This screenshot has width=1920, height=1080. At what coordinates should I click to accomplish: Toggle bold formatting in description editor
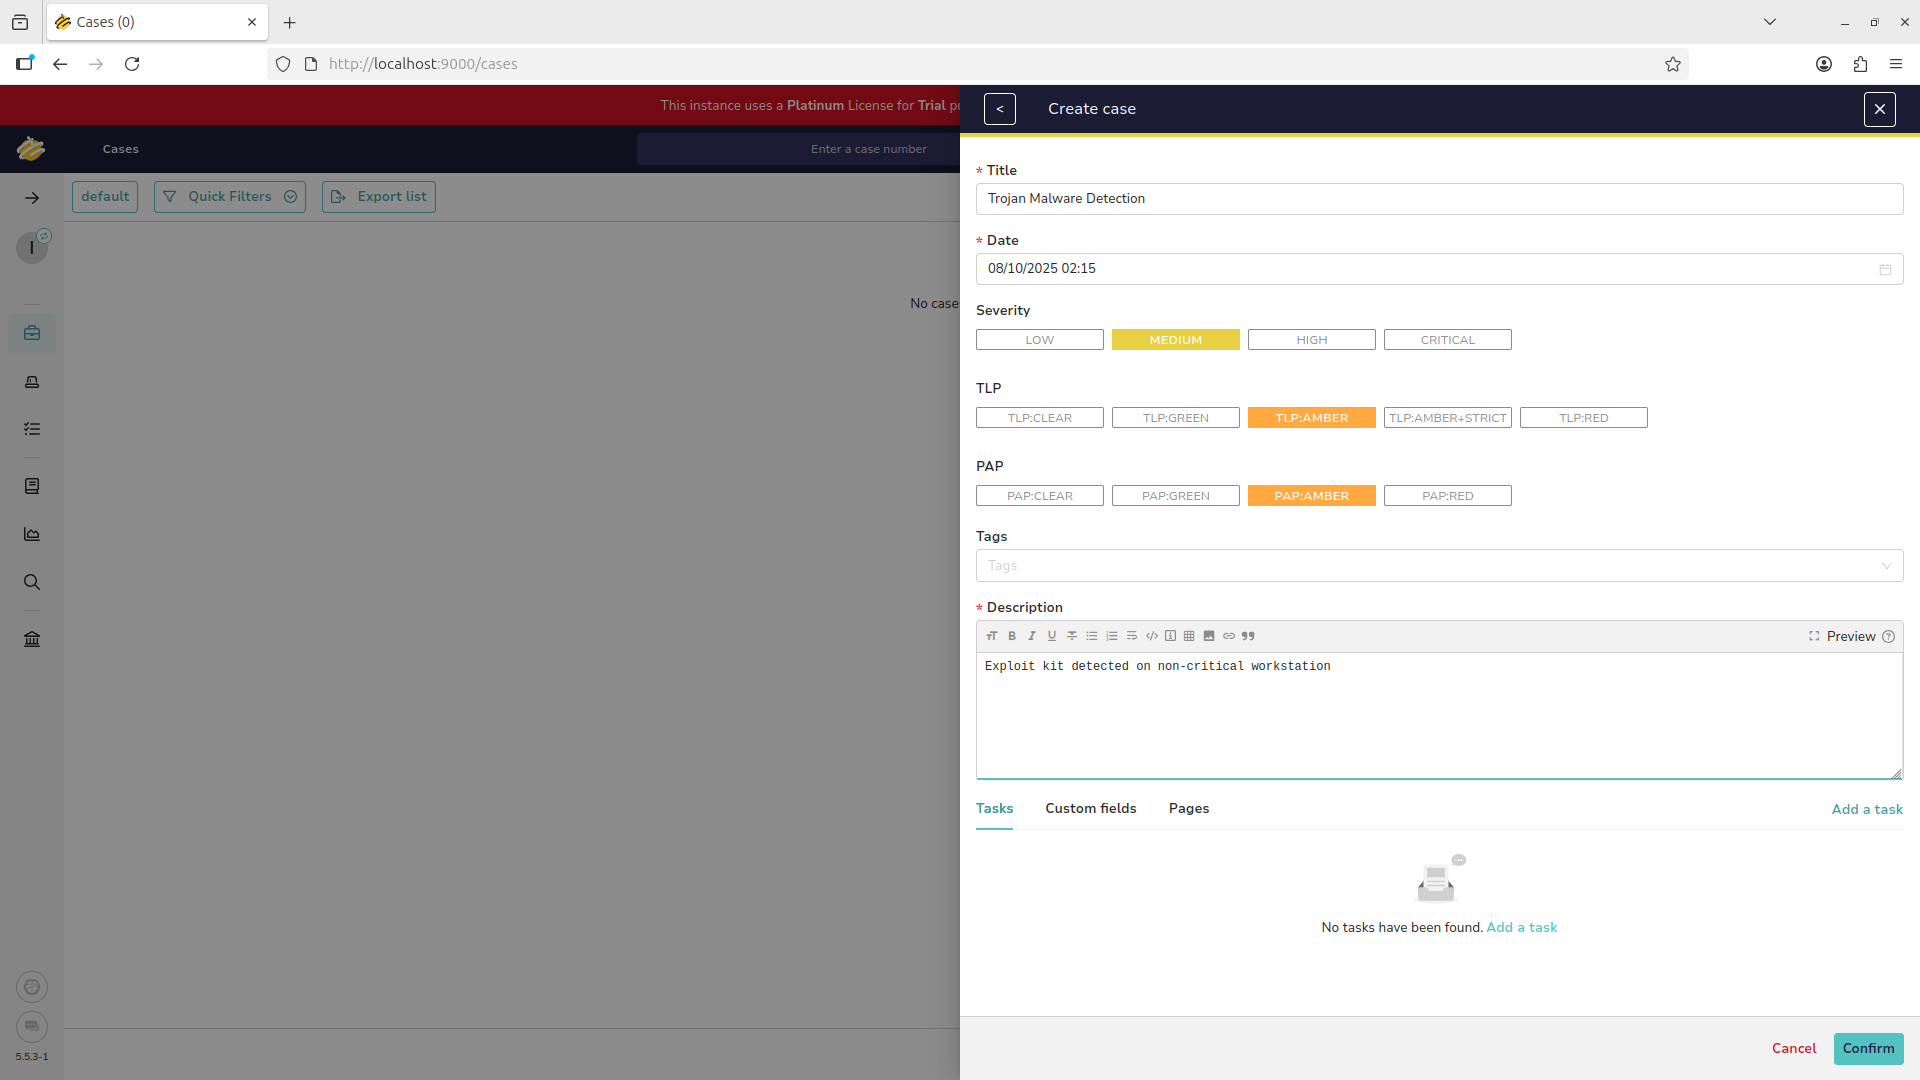click(1012, 636)
